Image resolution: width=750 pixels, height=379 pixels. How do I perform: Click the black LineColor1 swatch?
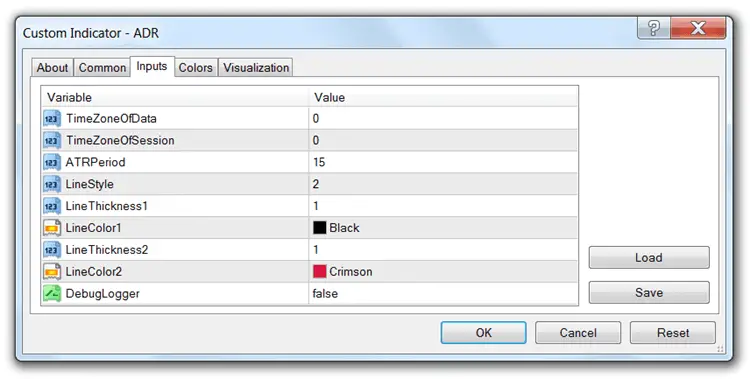click(x=320, y=228)
